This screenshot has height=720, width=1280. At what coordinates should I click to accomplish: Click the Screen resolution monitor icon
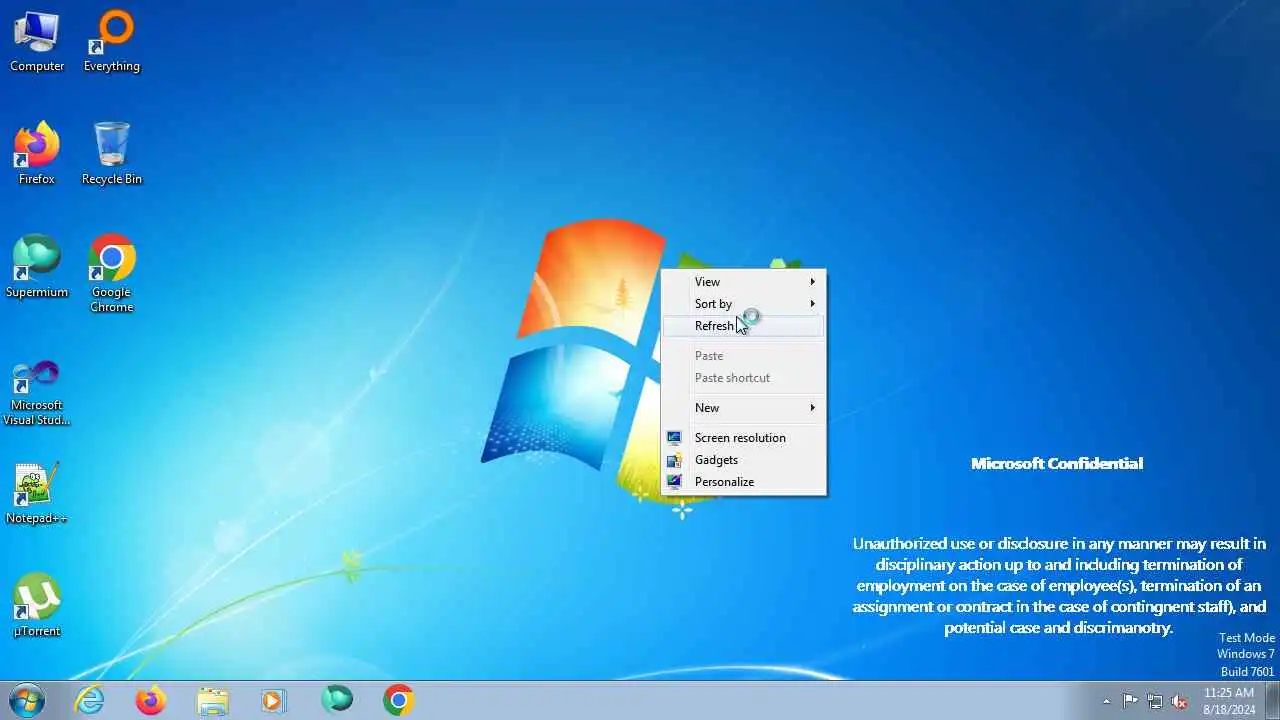(x=675, y=438)
